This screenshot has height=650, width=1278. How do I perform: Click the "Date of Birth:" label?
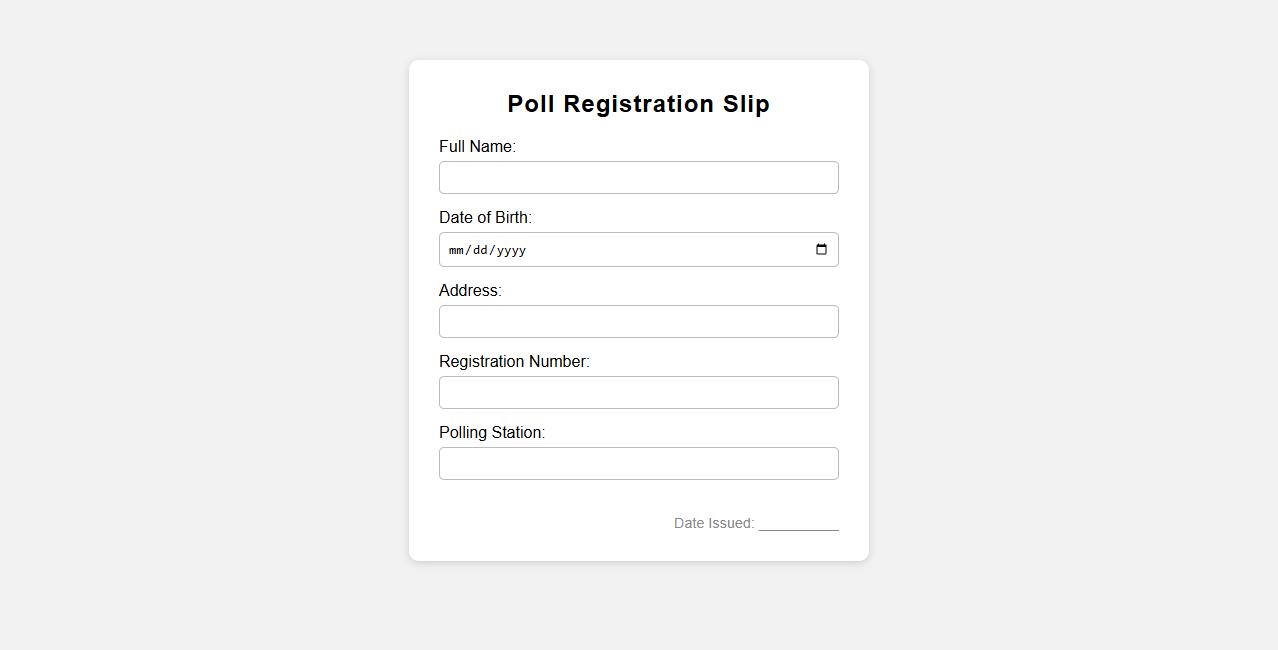pyautogui.click(x=485, y=218)
